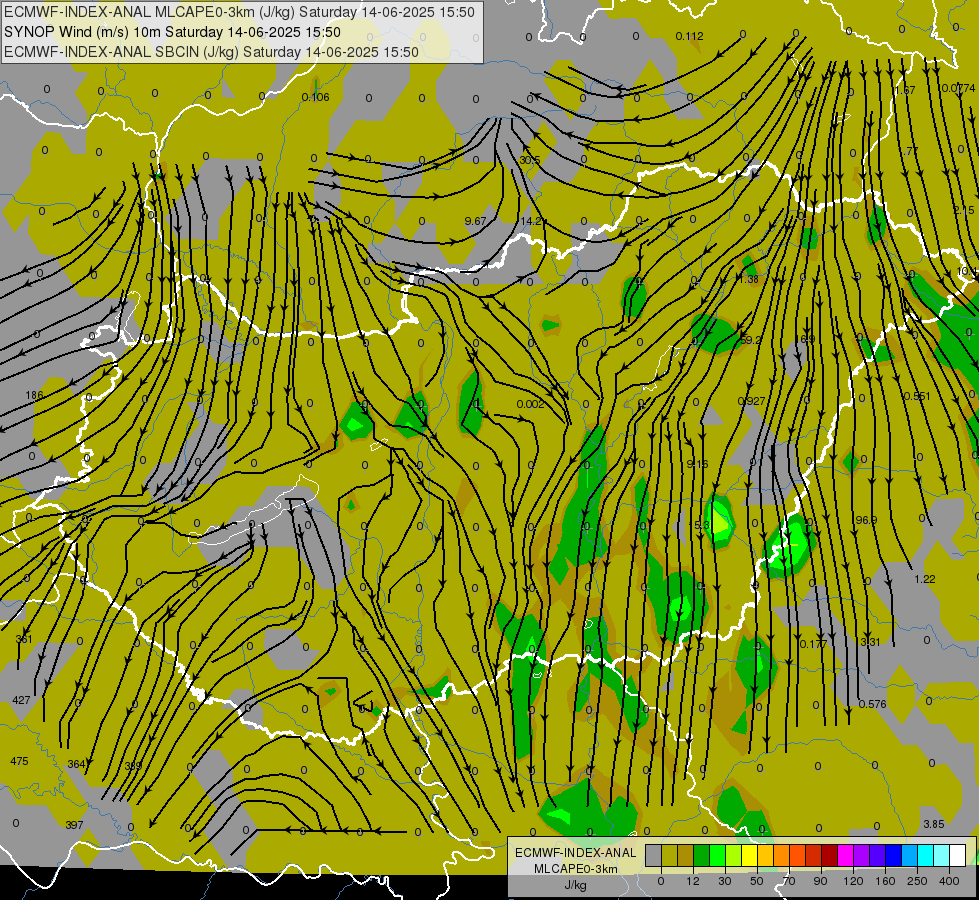The height and width of the screenshot is (900, 979).
Task: Click the 1.38 map value
Action: tap(749, 279)
